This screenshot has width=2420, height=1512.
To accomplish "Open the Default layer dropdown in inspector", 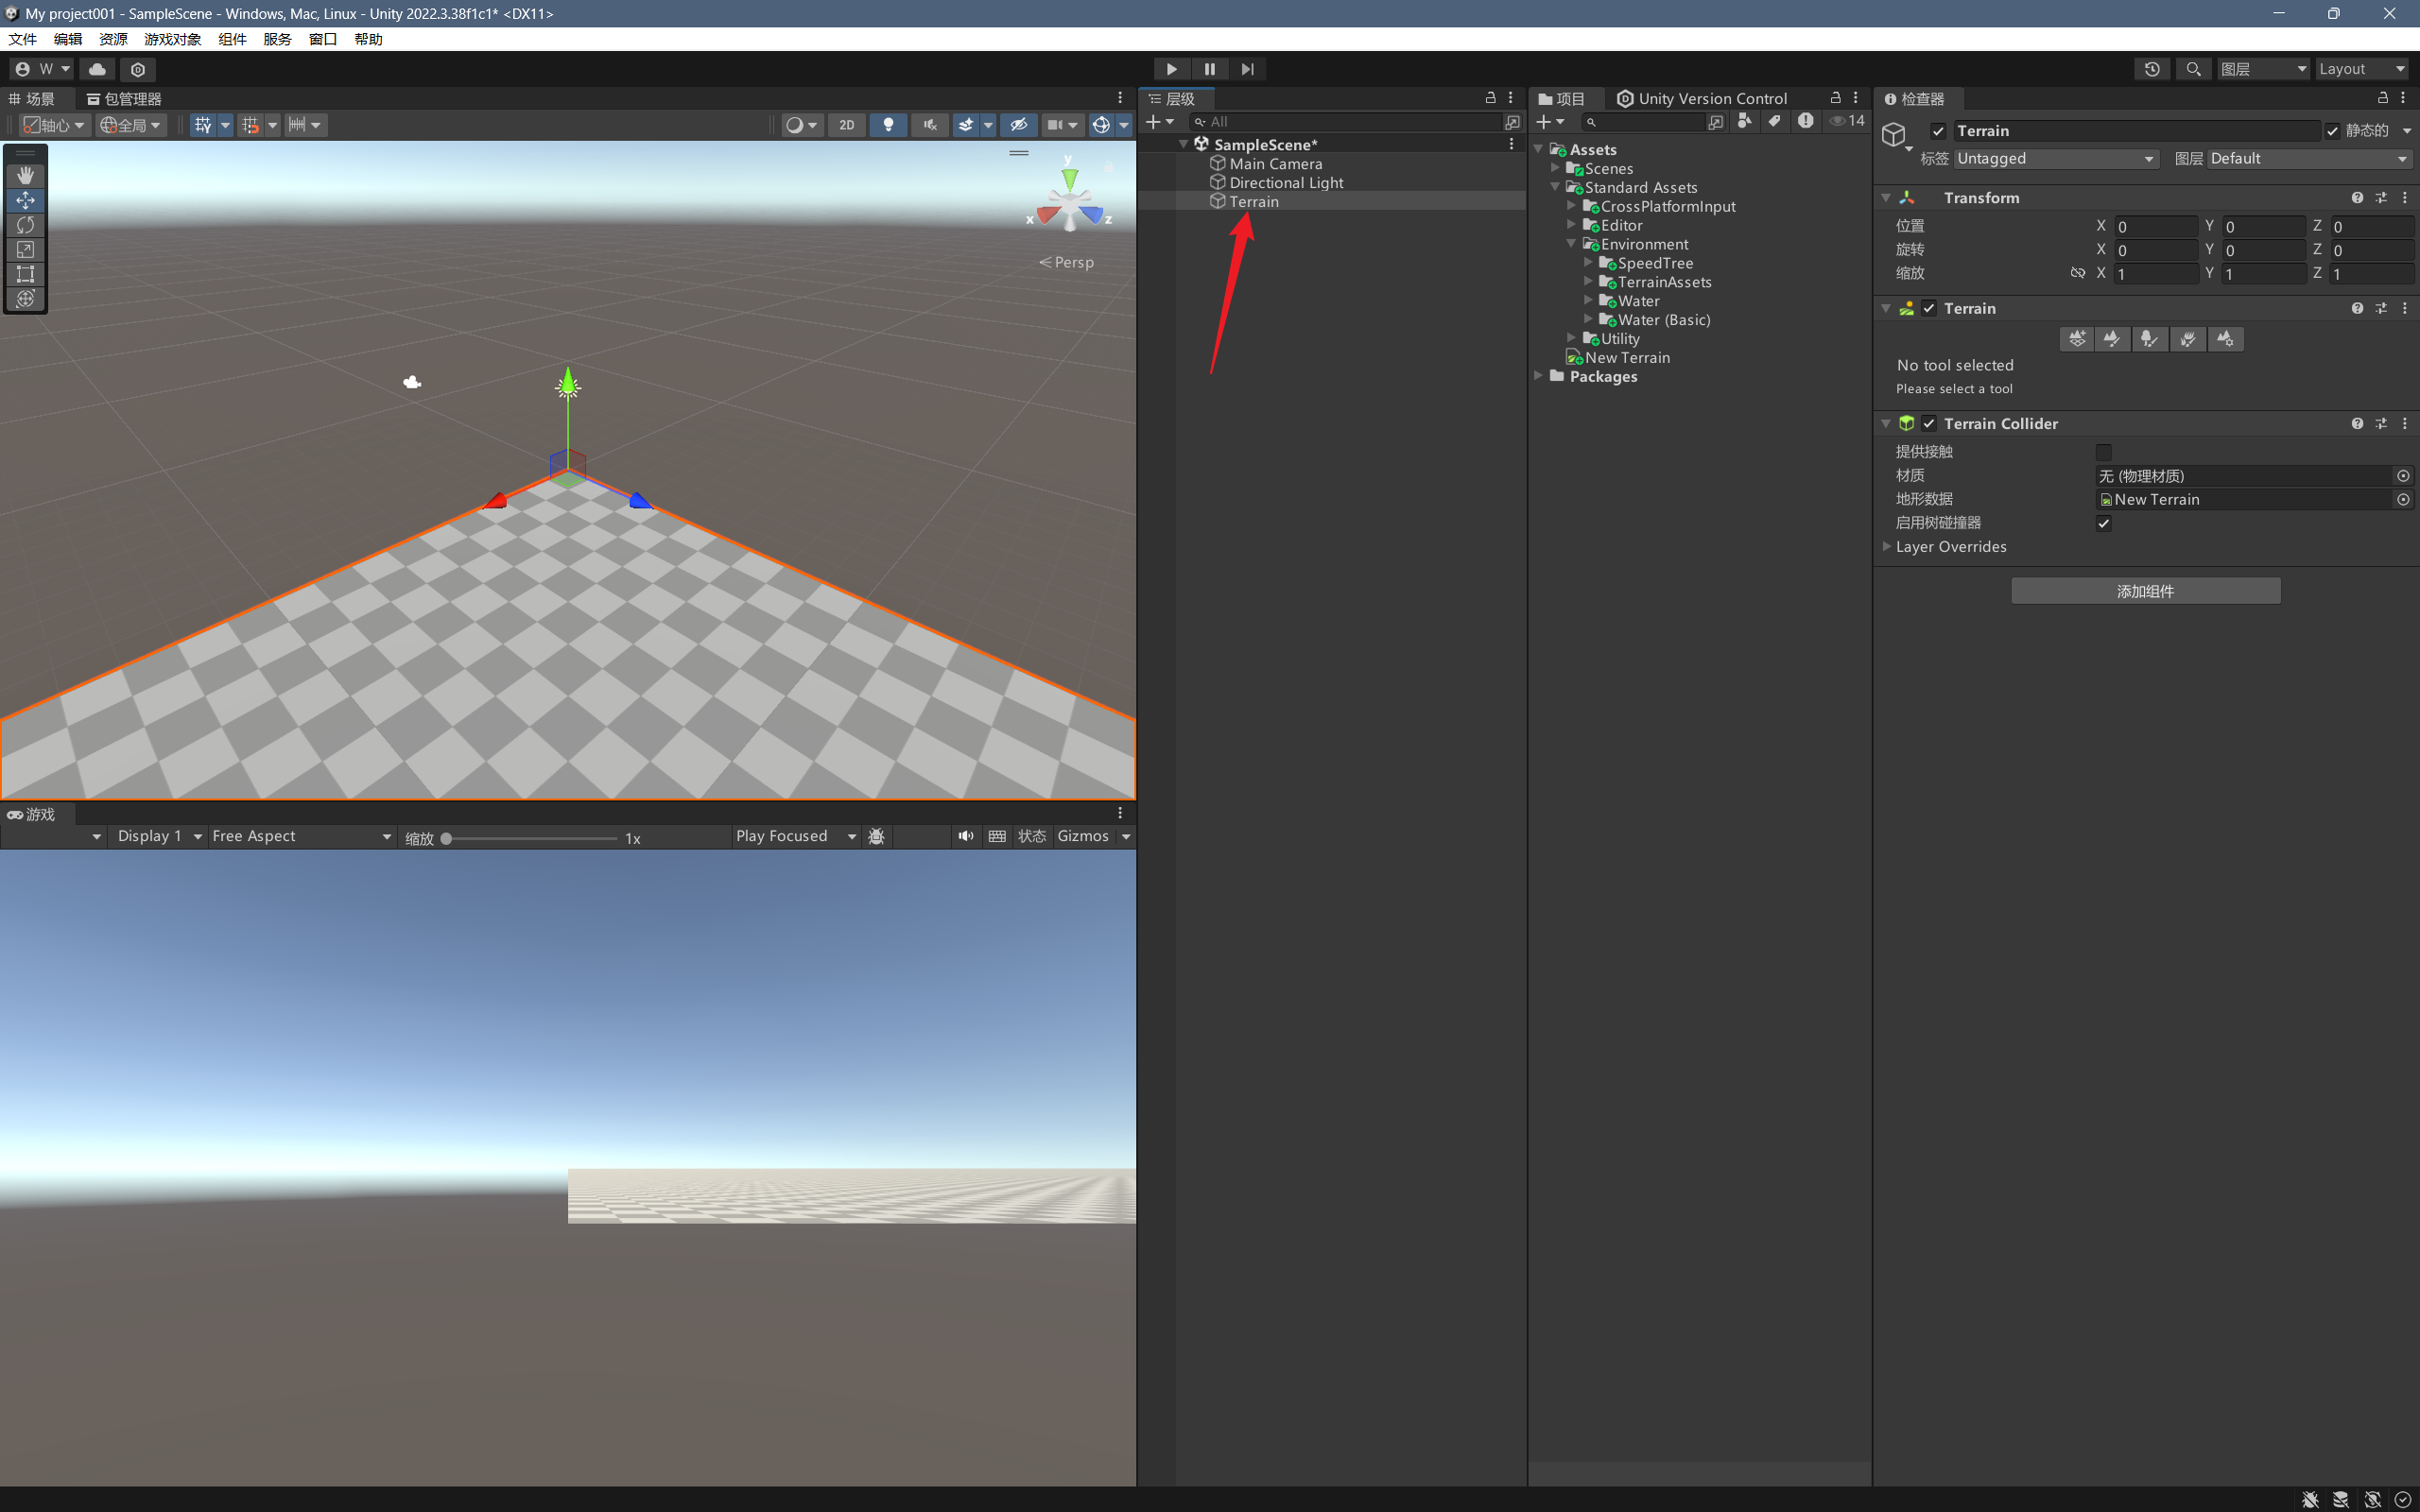I will (x=2310, y=159).
